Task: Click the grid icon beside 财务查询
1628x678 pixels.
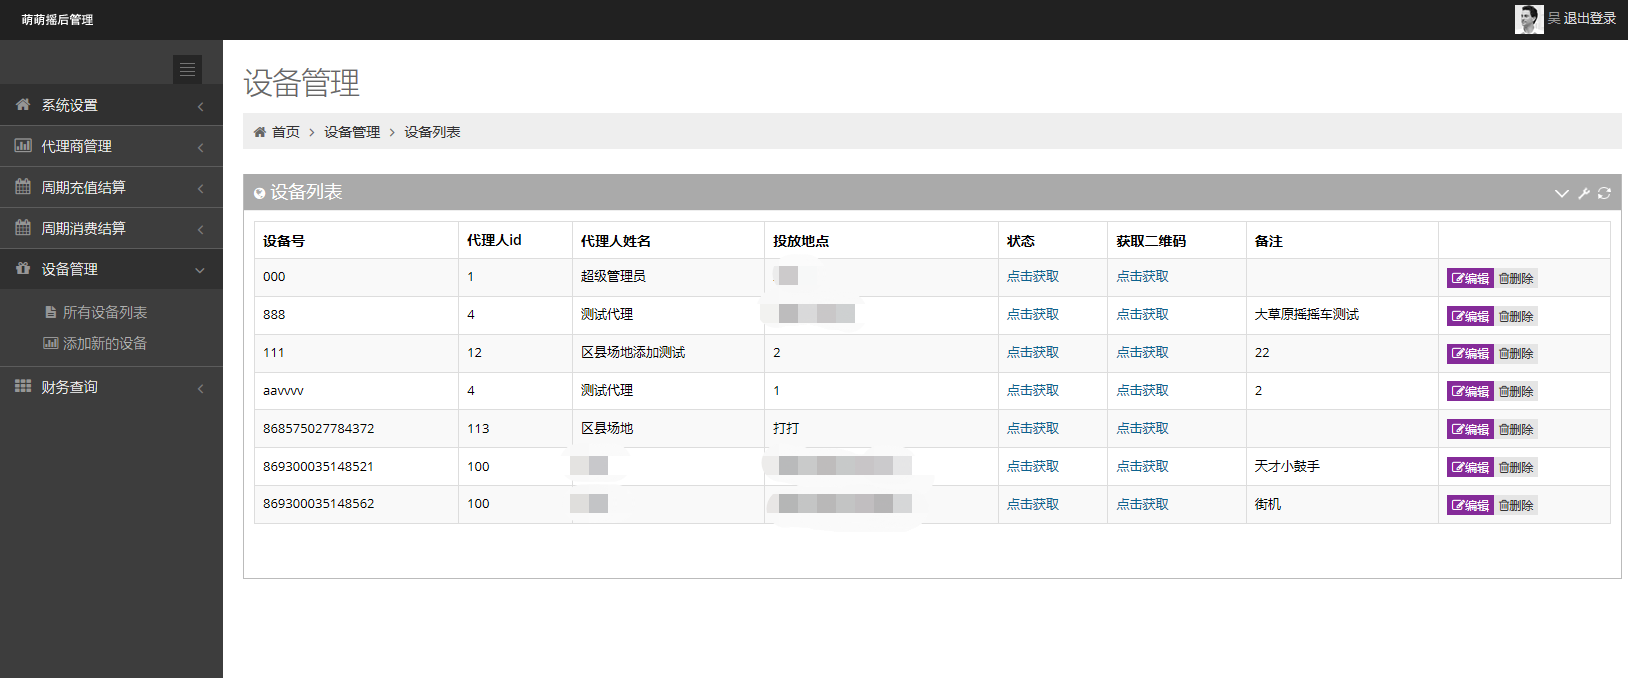Action: click(22, 386)
